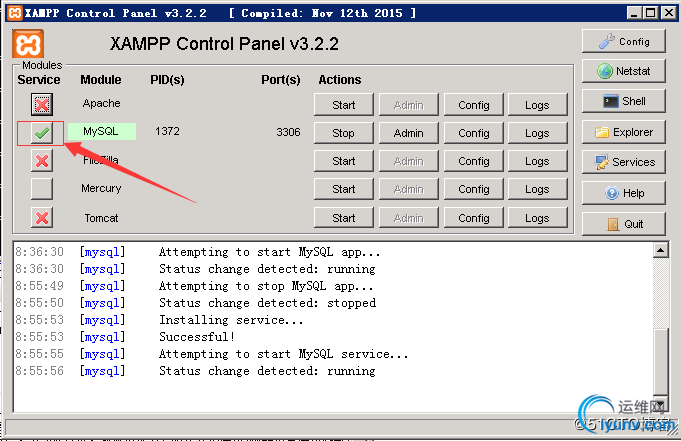Screen dimensions: 681x441
Task: Start the FileZilla module
Action: coord(344,161)
